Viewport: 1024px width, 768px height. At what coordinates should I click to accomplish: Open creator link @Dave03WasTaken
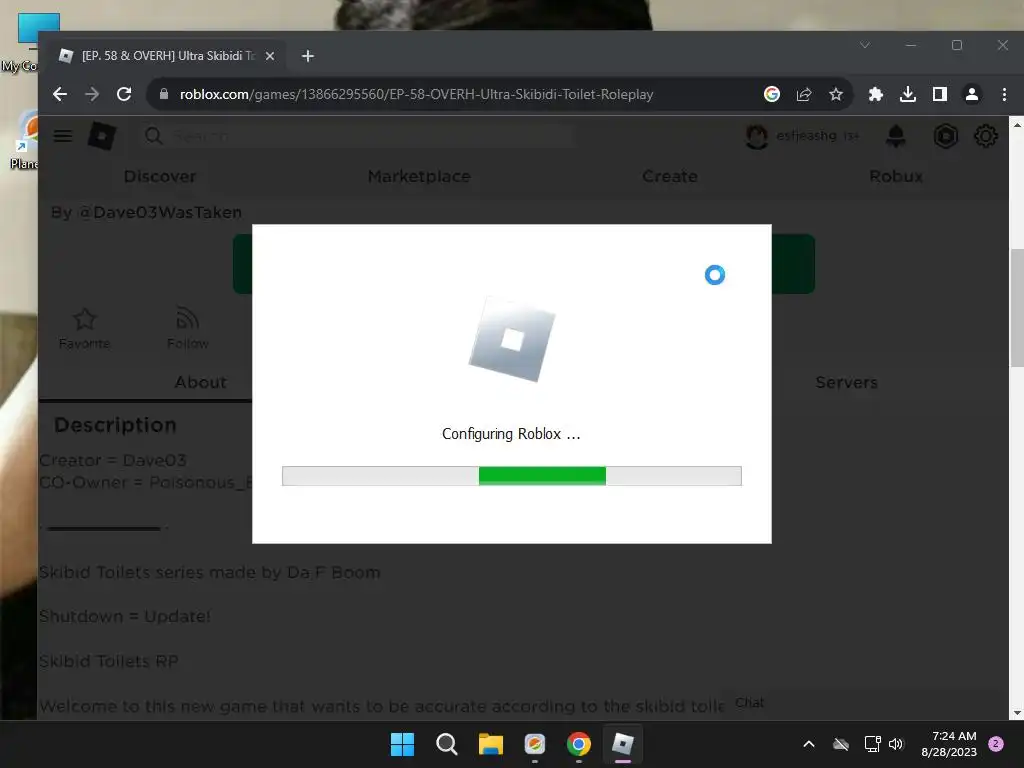[160, 213]
